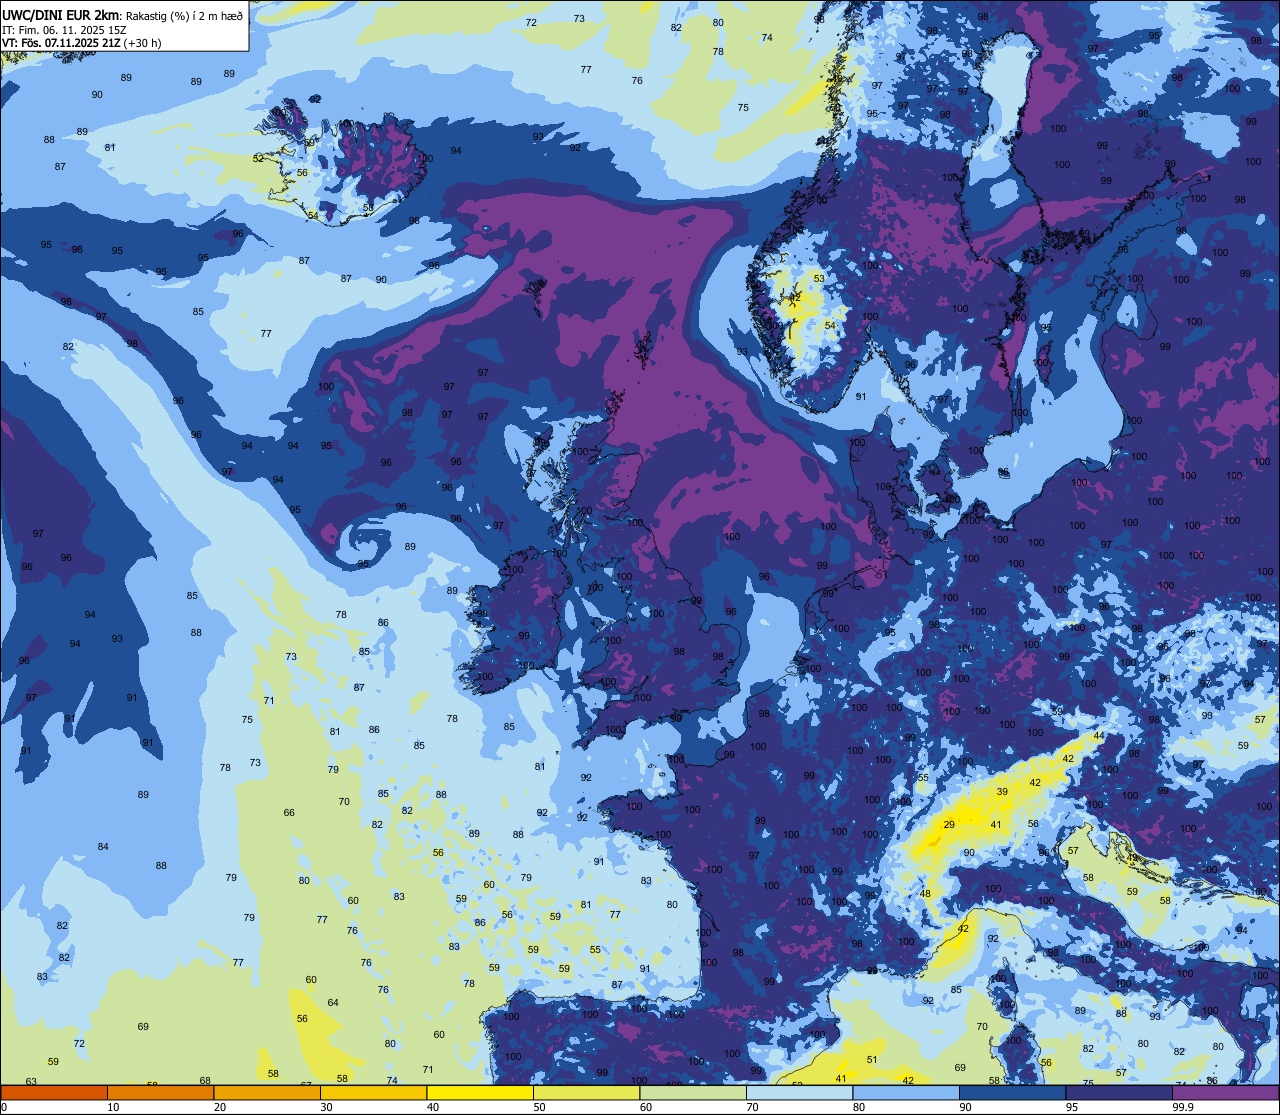Pick the orange 10–20 legend swatch
The height and width of the screenshot is (1115, 1280).
pos(160,1092)
